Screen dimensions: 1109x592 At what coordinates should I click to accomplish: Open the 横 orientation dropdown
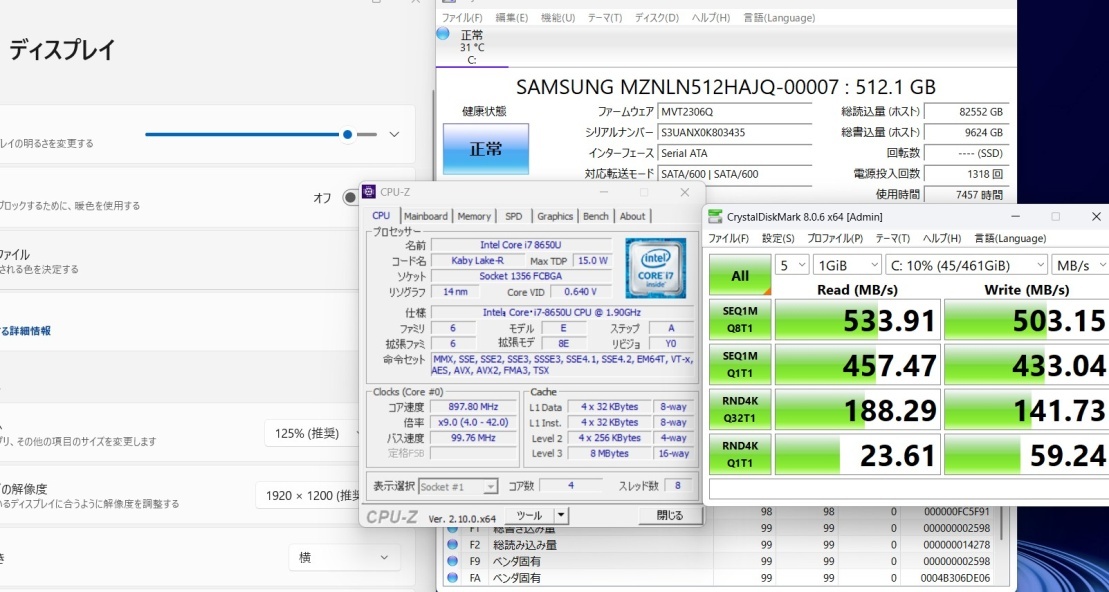tap(344, 557)
